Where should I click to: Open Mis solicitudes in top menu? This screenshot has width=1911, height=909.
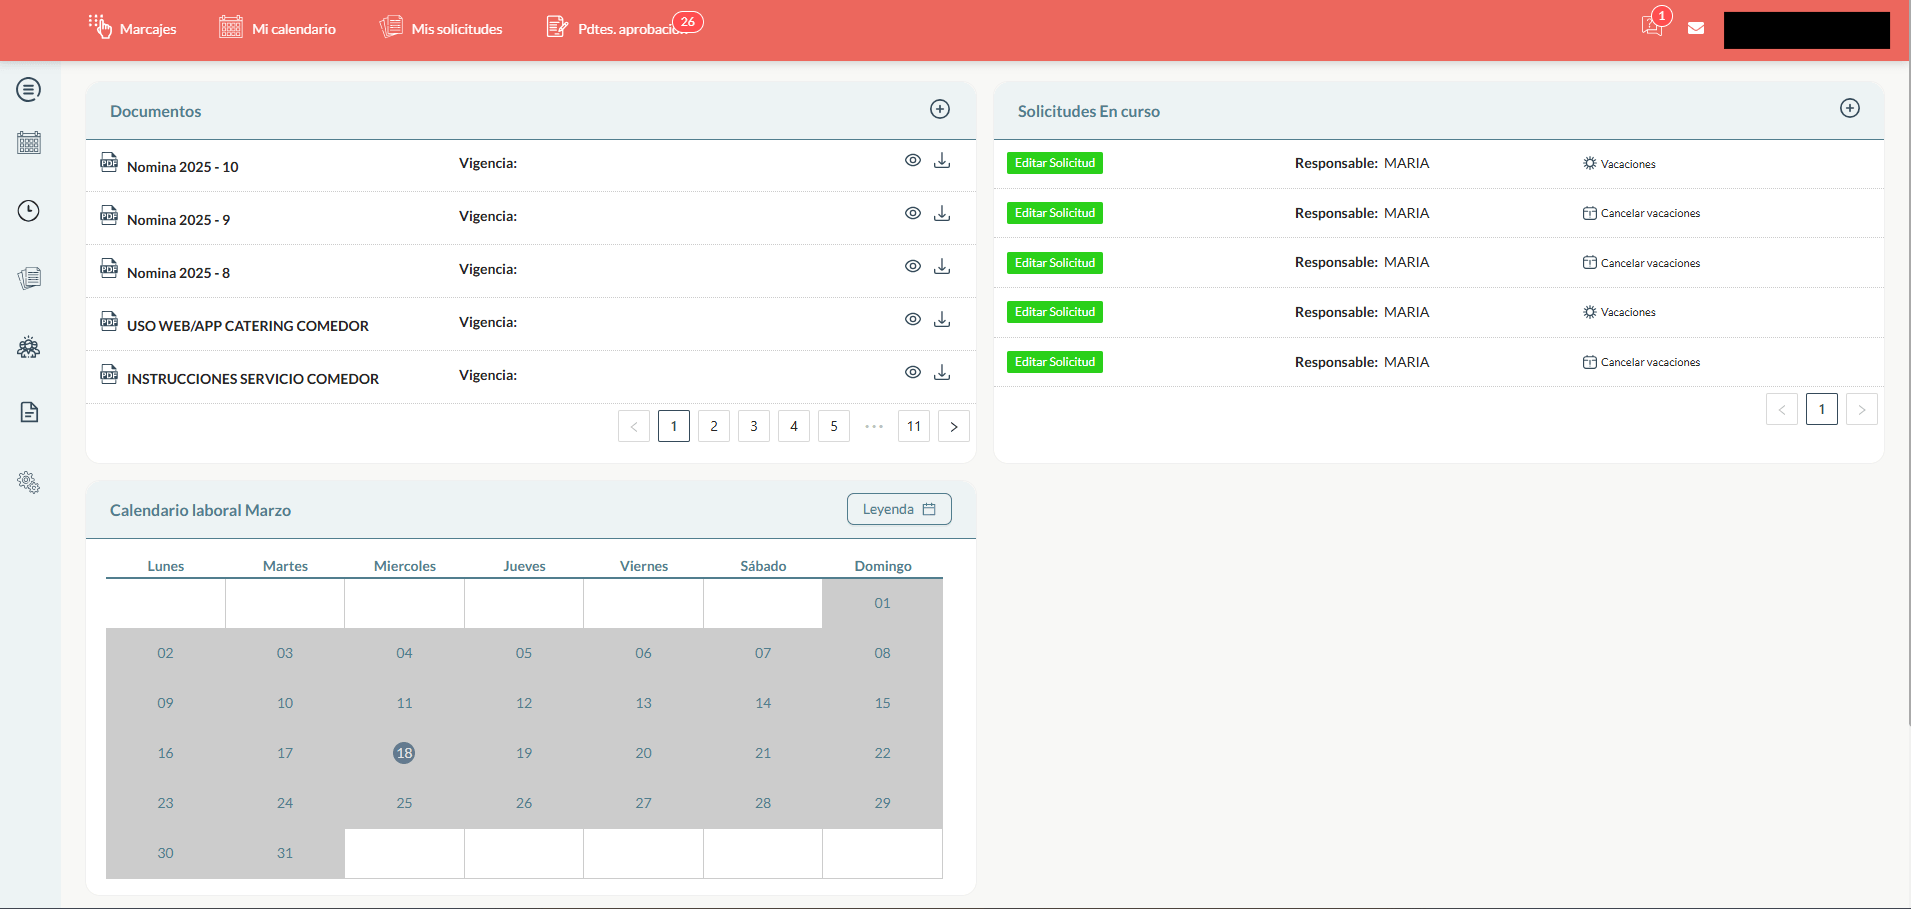[441, 29]
